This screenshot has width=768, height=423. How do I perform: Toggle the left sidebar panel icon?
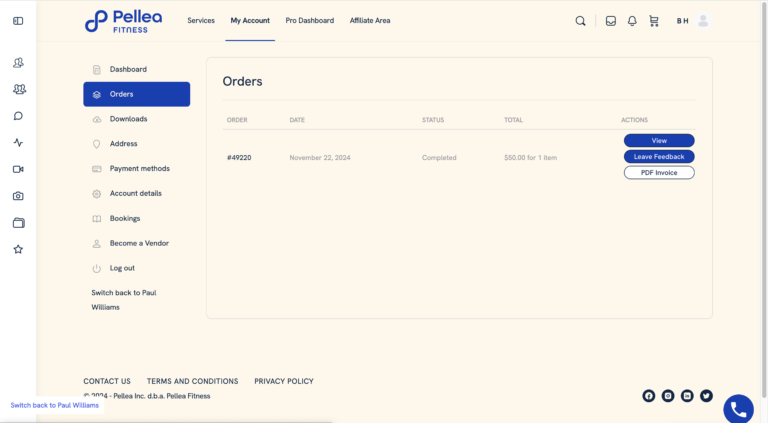[18, 21]
